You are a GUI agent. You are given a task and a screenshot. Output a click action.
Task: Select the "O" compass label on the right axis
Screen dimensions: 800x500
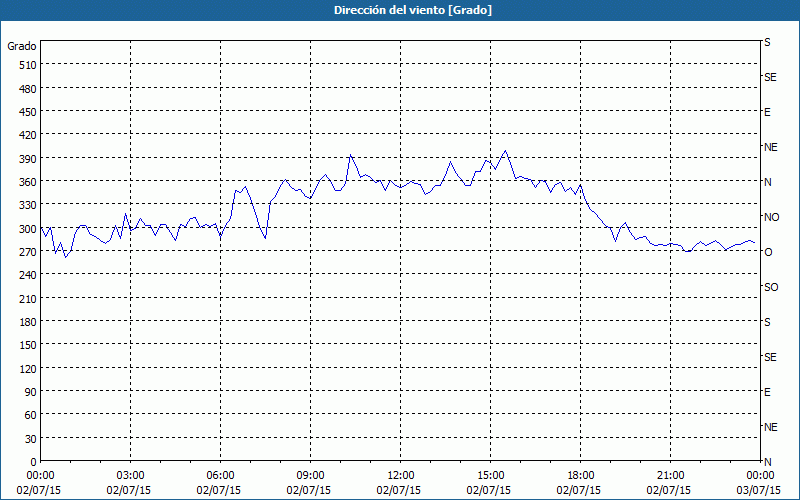pyautogui.click(x=768, y=252)
